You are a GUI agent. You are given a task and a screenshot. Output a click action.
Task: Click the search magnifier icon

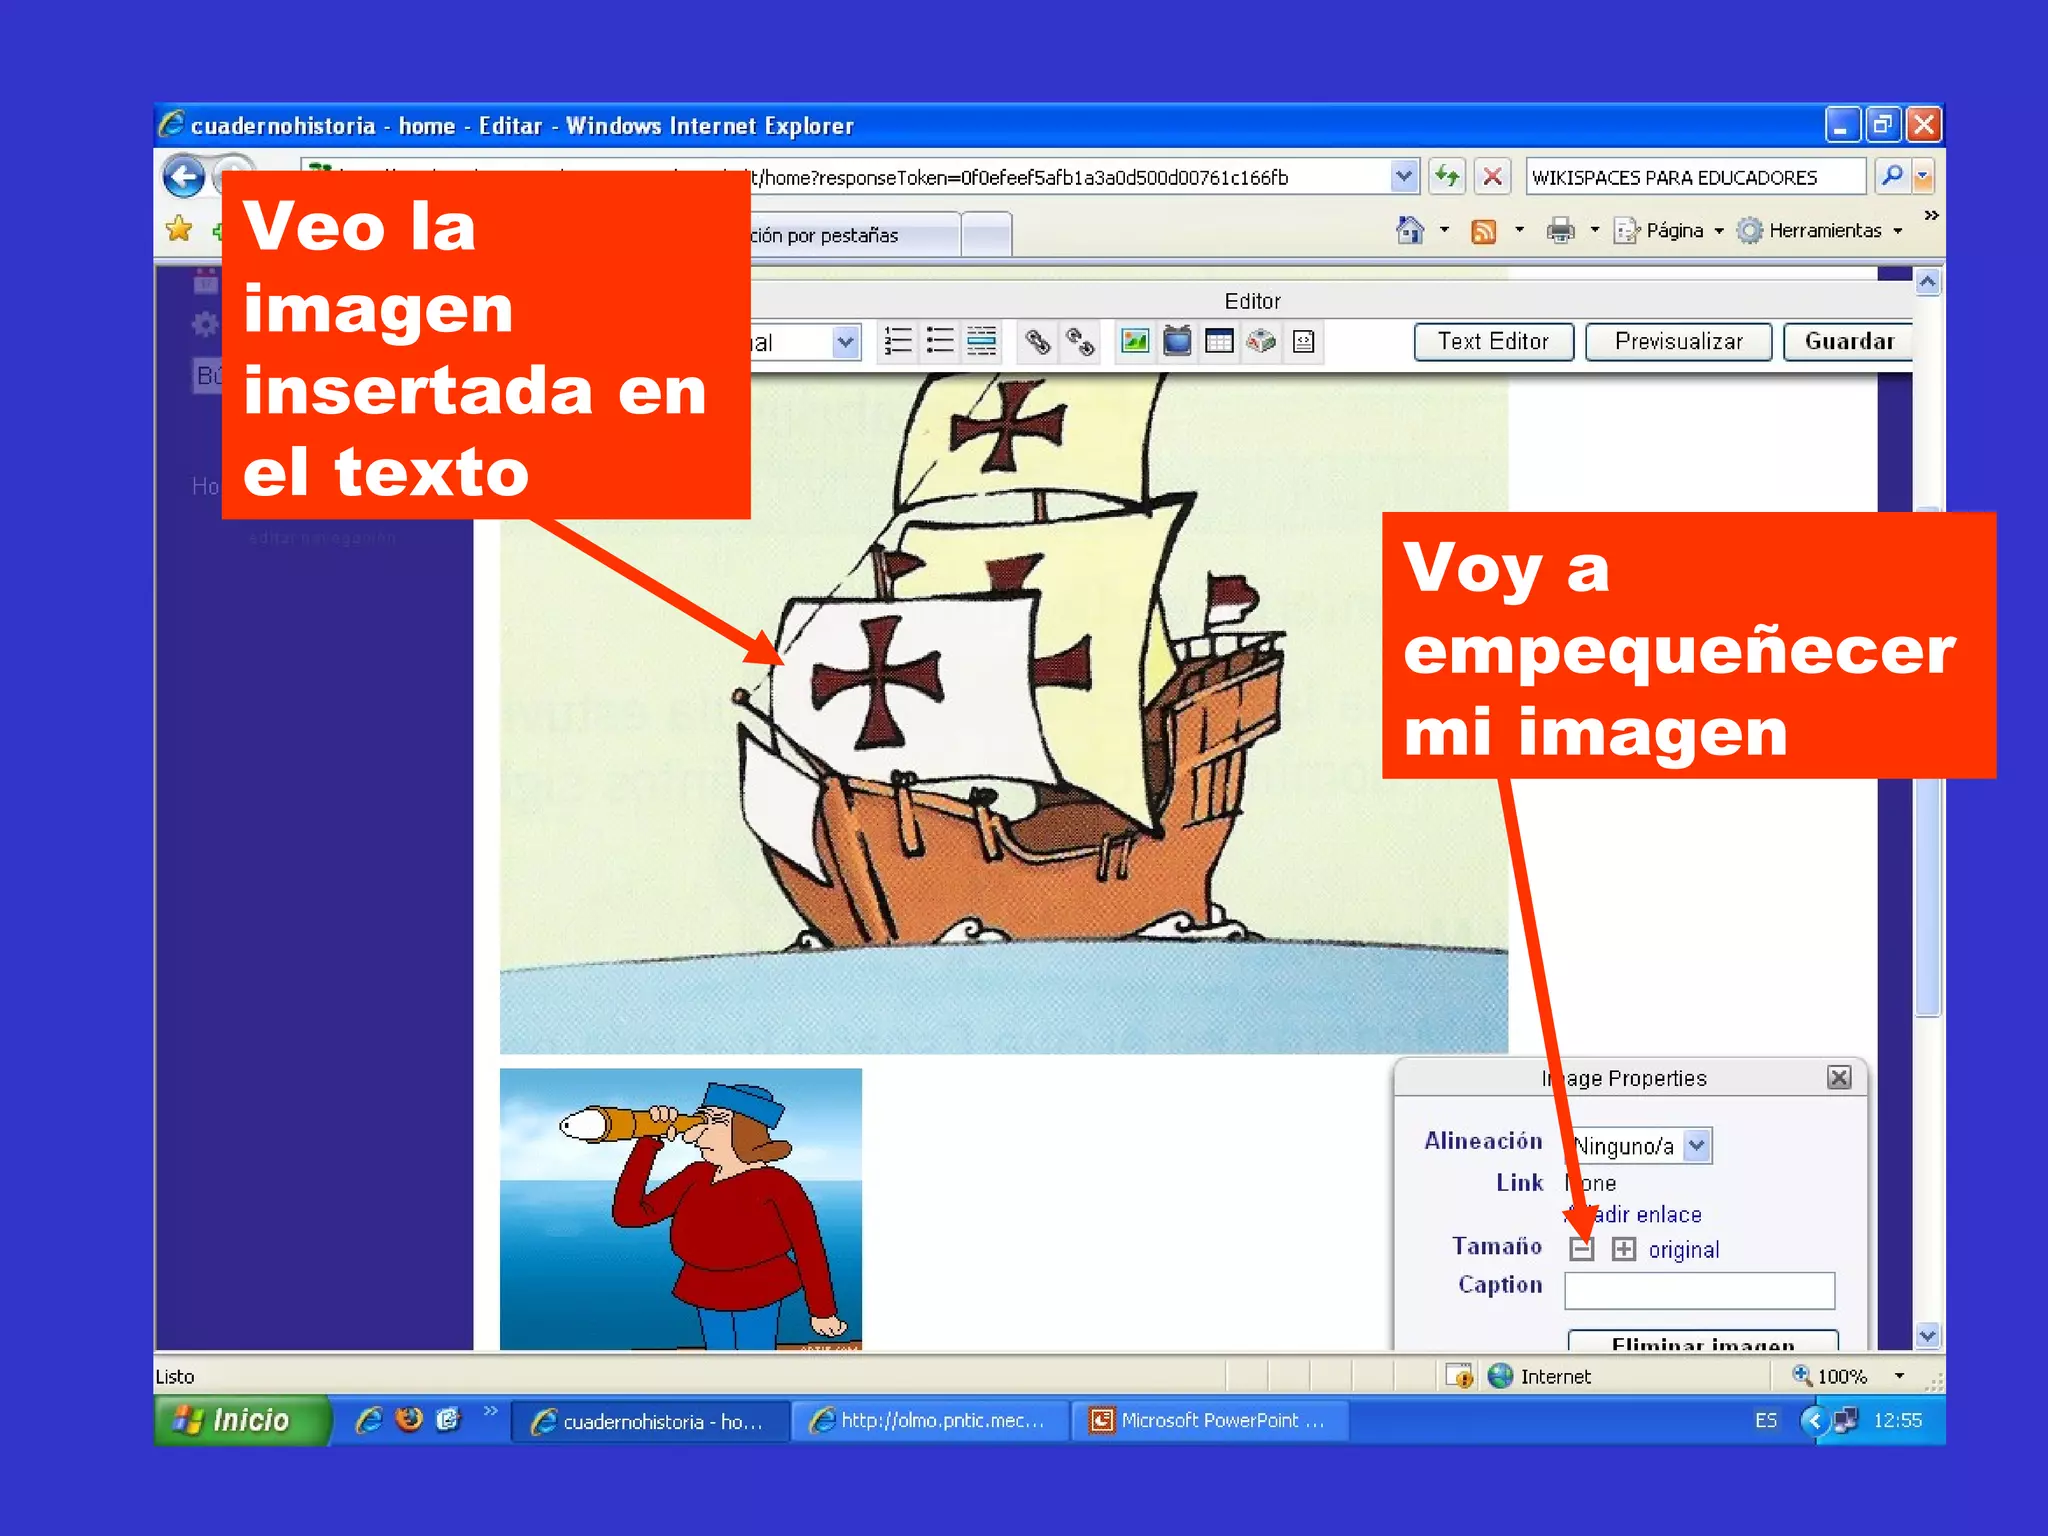click(x=1892, y=176)
